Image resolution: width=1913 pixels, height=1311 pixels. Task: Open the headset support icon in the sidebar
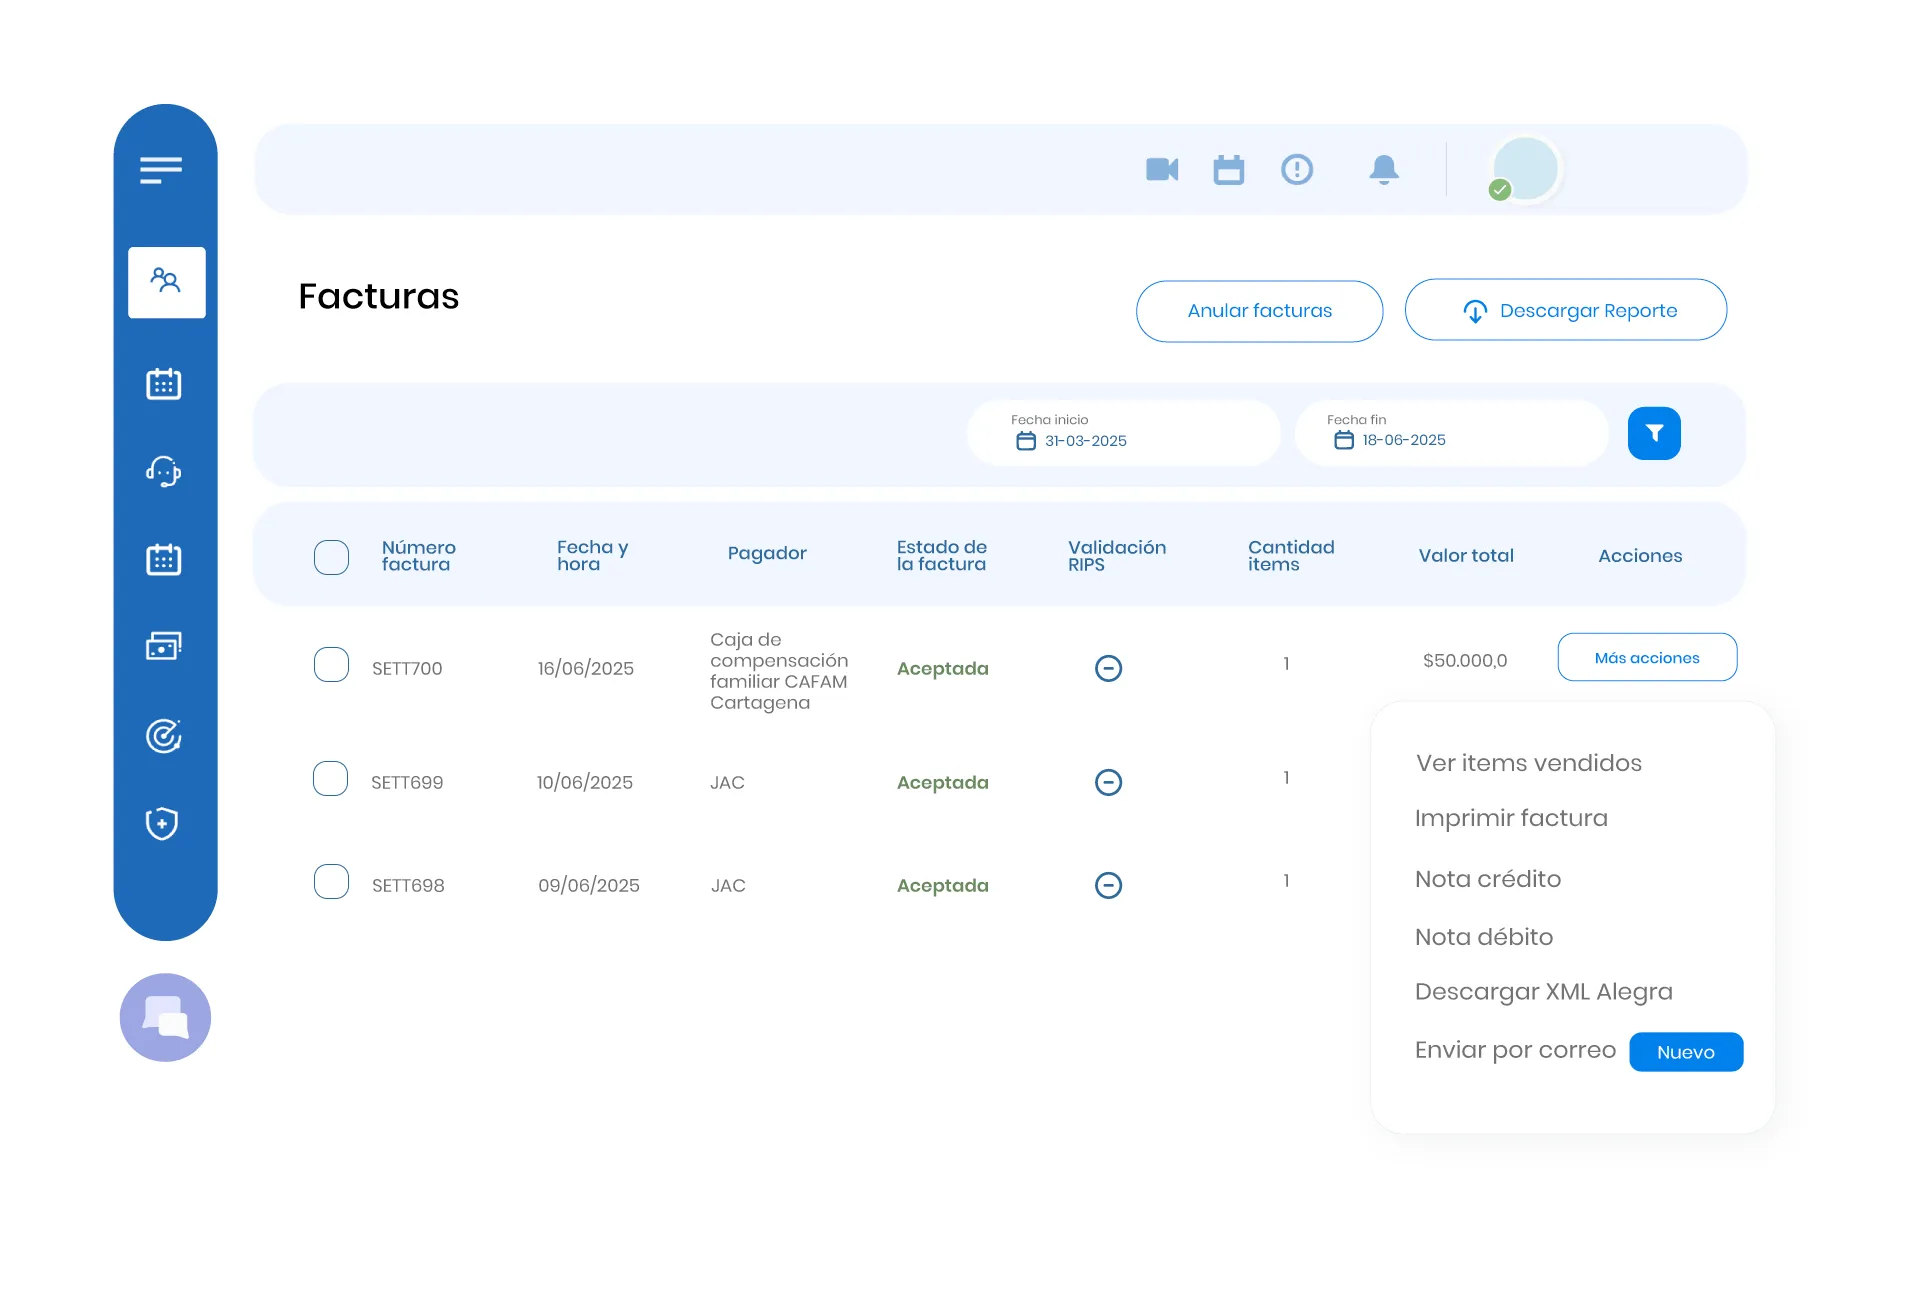click(165, 471)
